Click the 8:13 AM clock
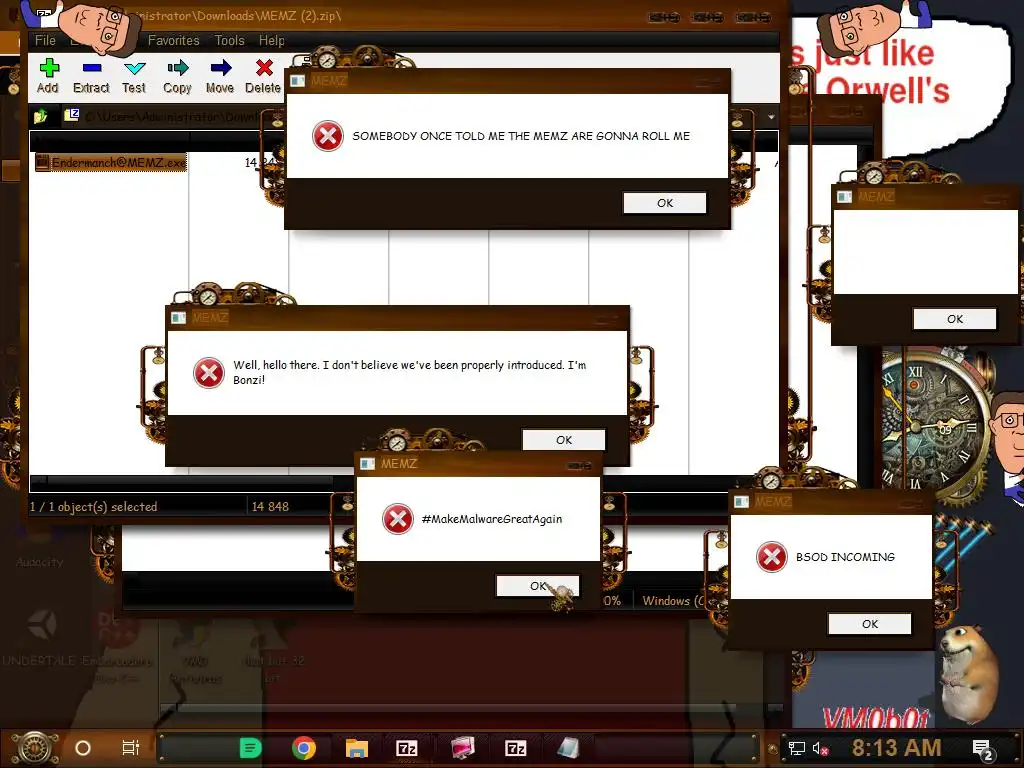The image size is (1024, 768). click(x=897, y=748)
